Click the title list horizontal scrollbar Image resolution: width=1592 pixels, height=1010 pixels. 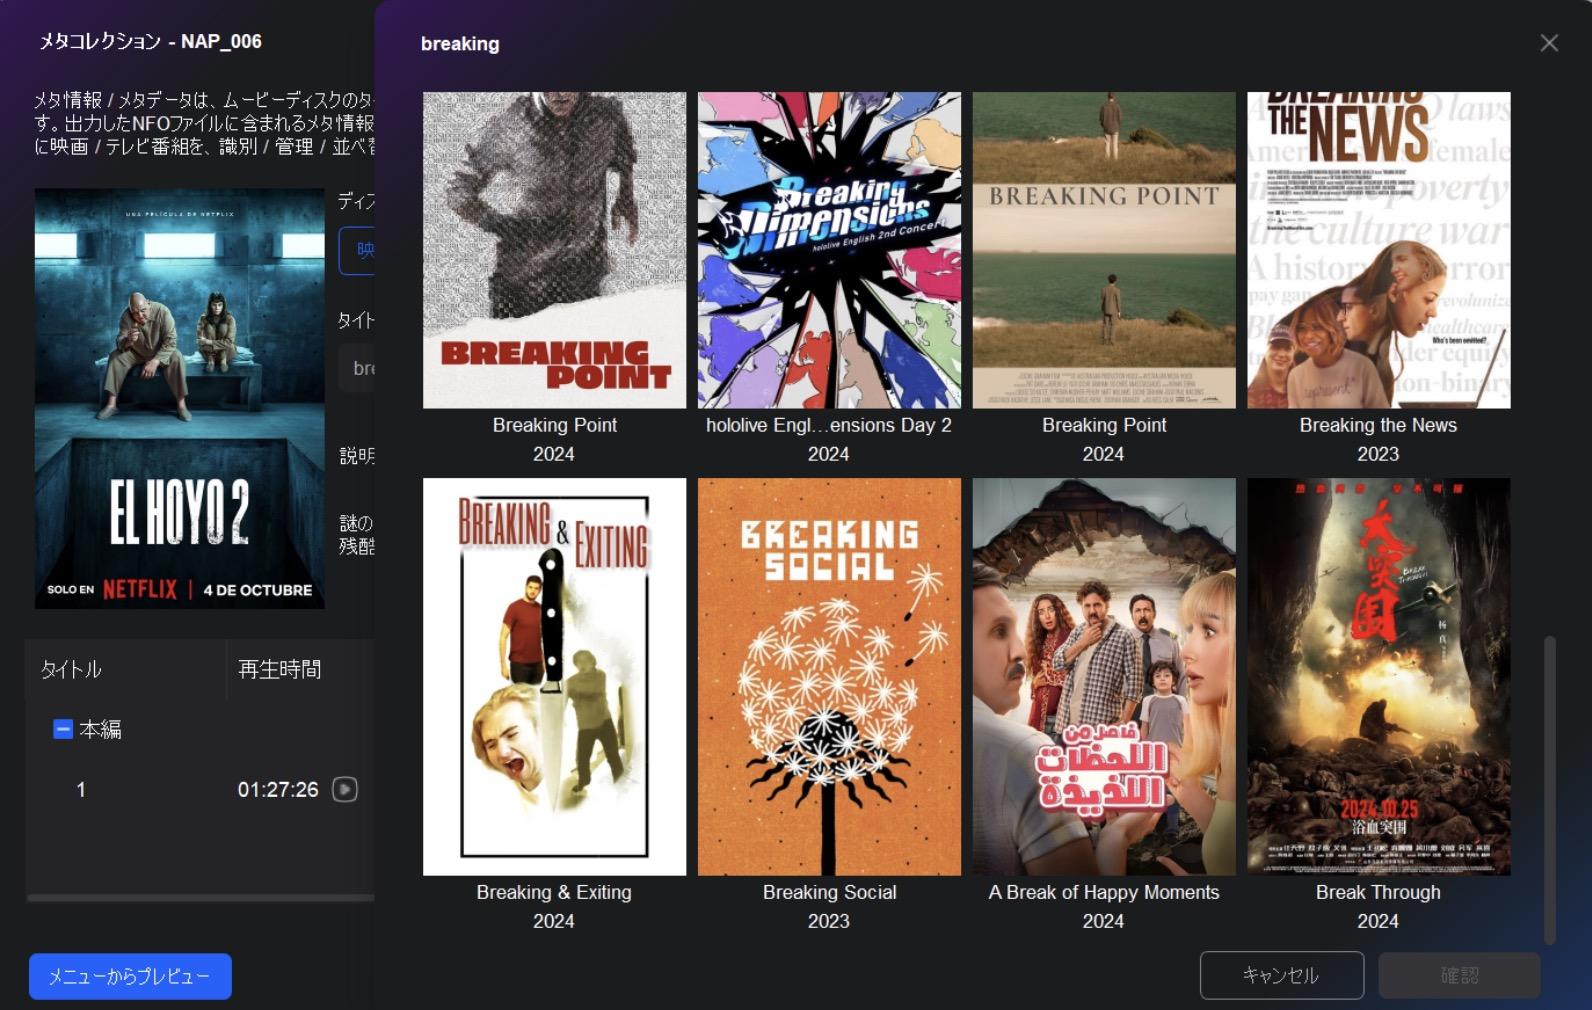[x=200, y=898]
